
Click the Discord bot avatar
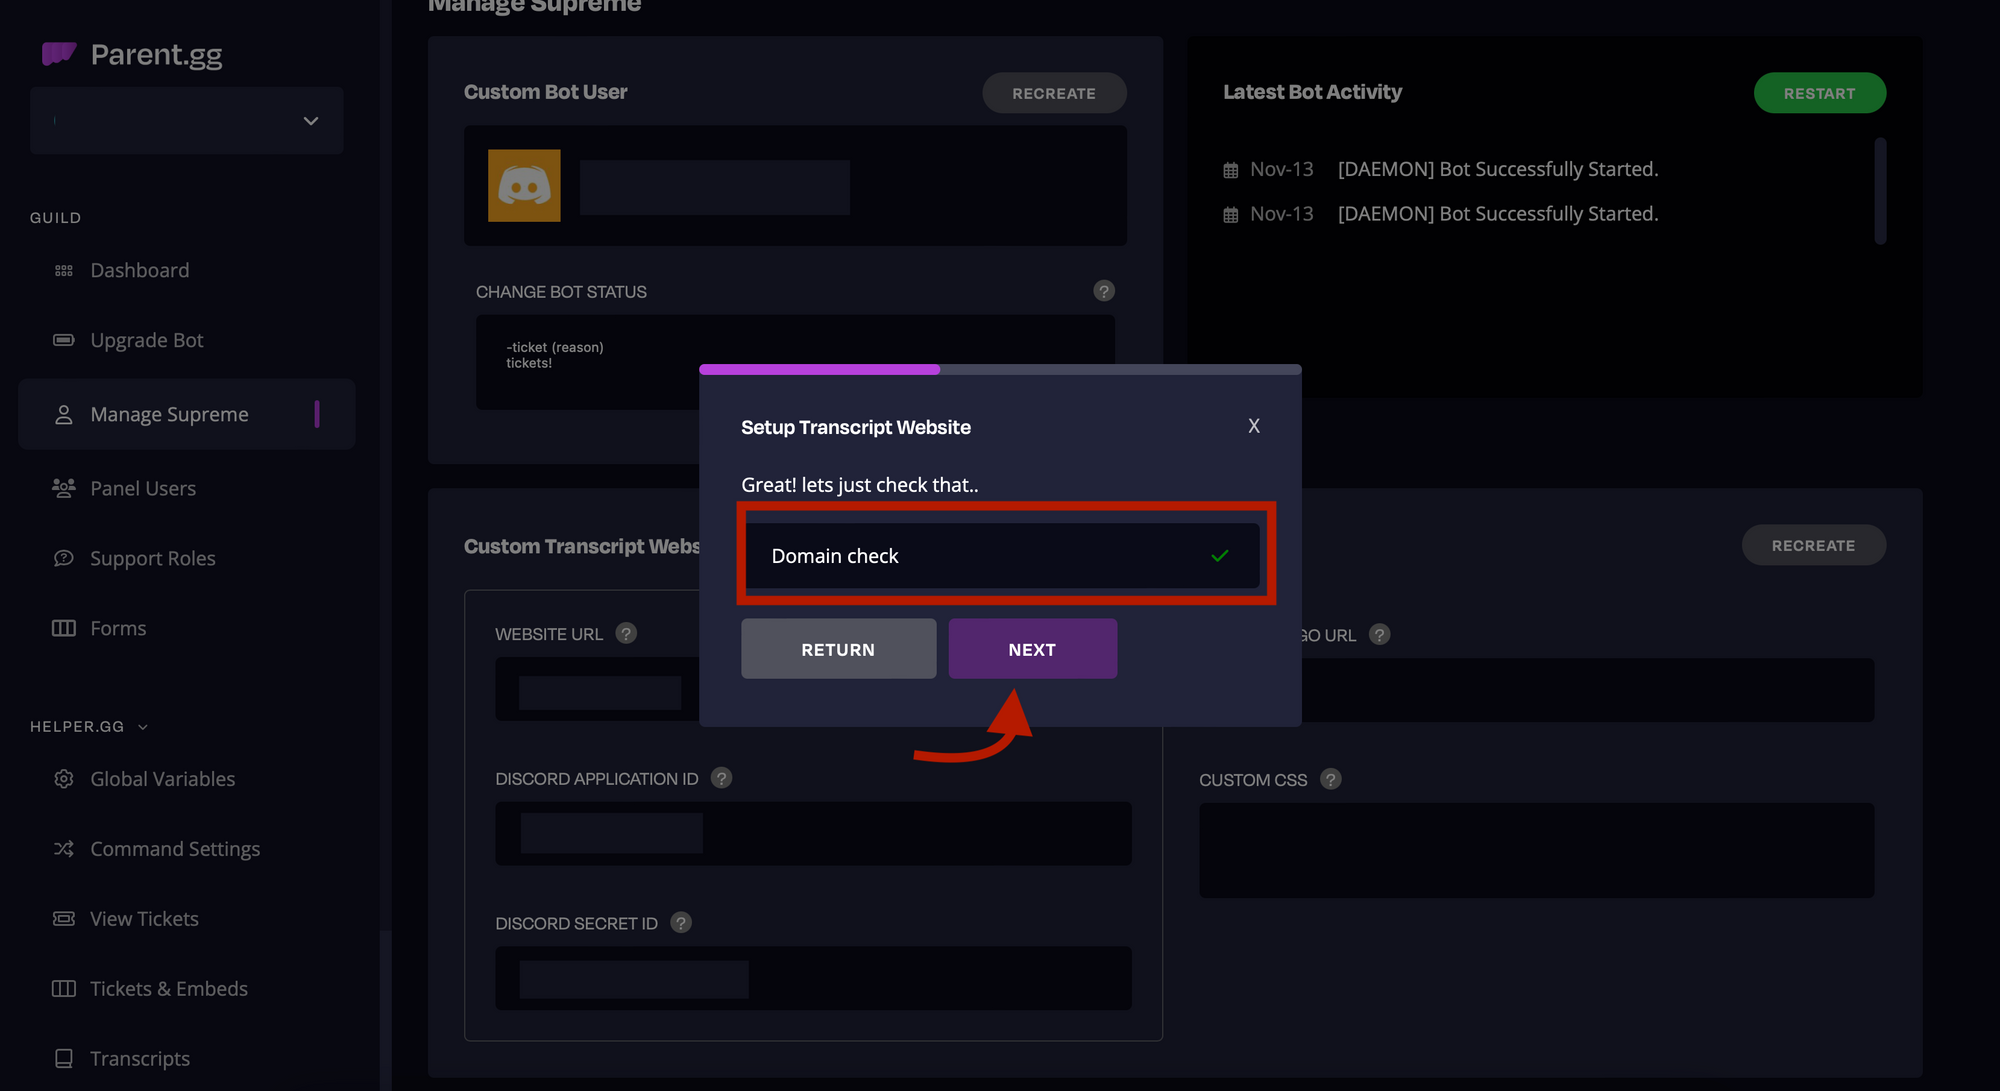[524, 186]
